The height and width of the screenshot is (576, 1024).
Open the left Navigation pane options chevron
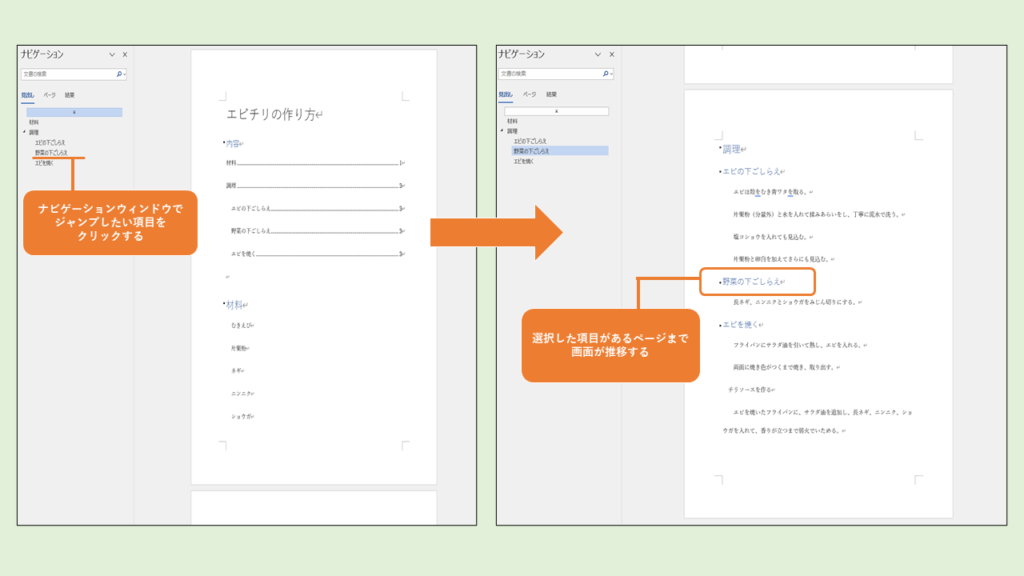pyautogui.click(x=112, y=55)
